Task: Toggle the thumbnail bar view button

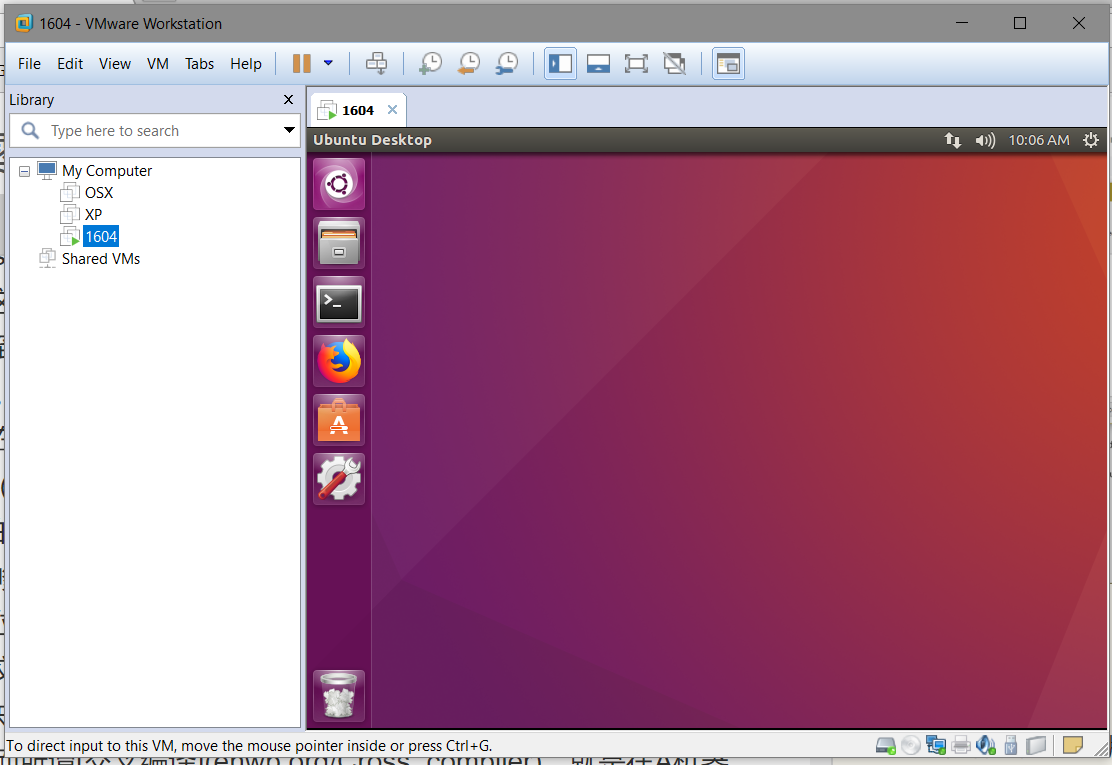Action: (x=598, y=64)
